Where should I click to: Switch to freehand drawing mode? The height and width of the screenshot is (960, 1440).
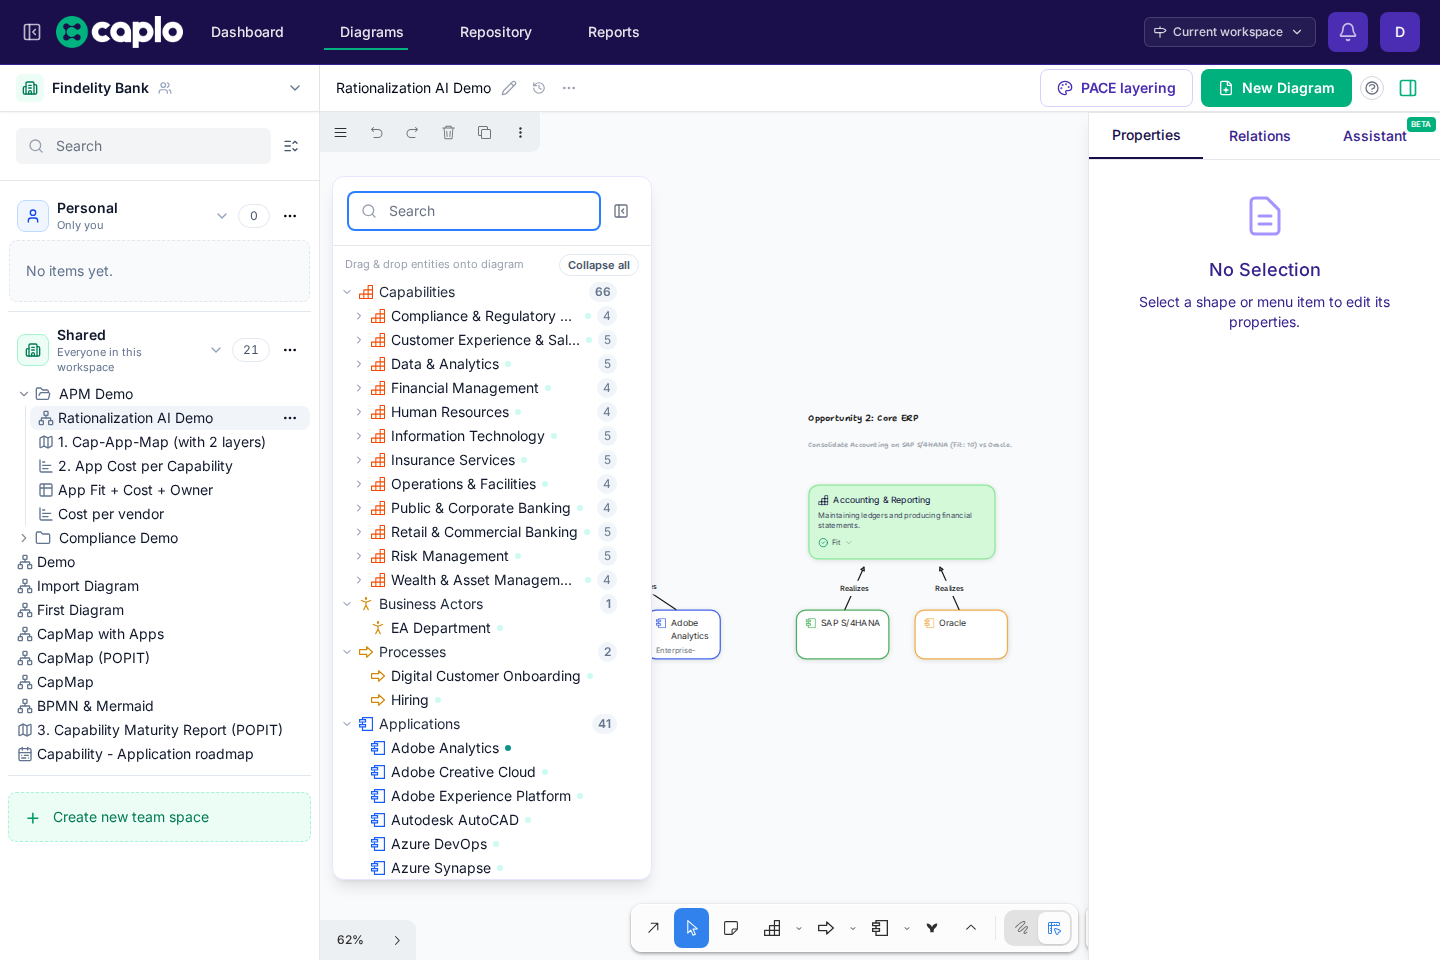[x=1021, y=928]
